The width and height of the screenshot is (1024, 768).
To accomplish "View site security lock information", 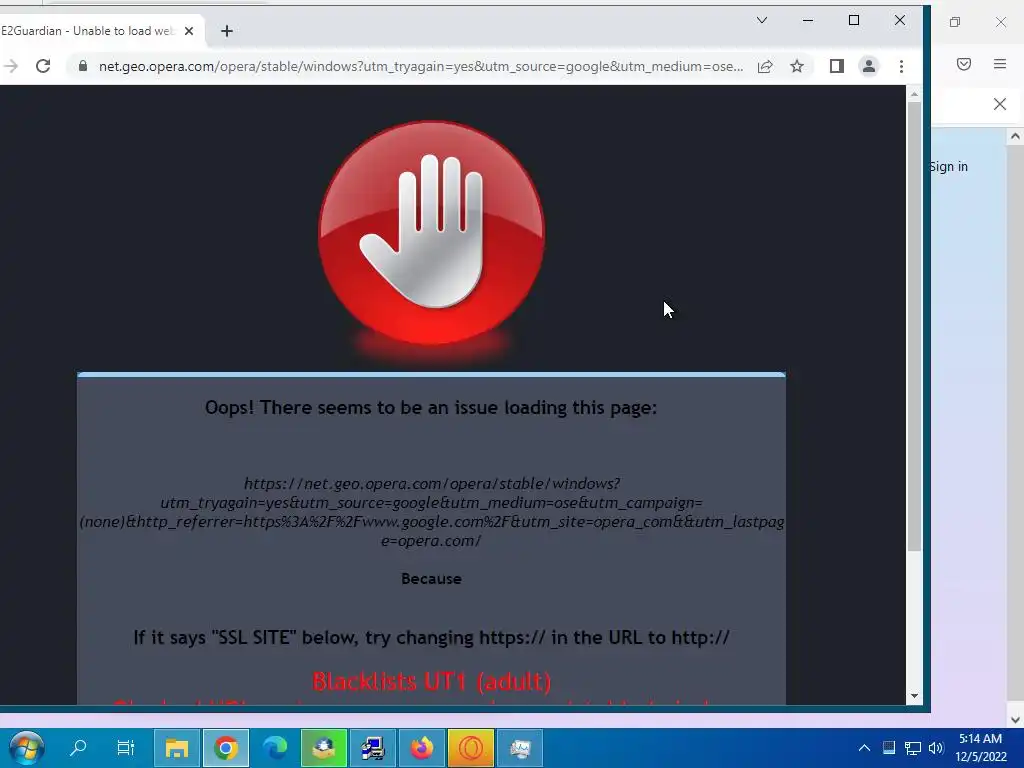I will point(83,66).
